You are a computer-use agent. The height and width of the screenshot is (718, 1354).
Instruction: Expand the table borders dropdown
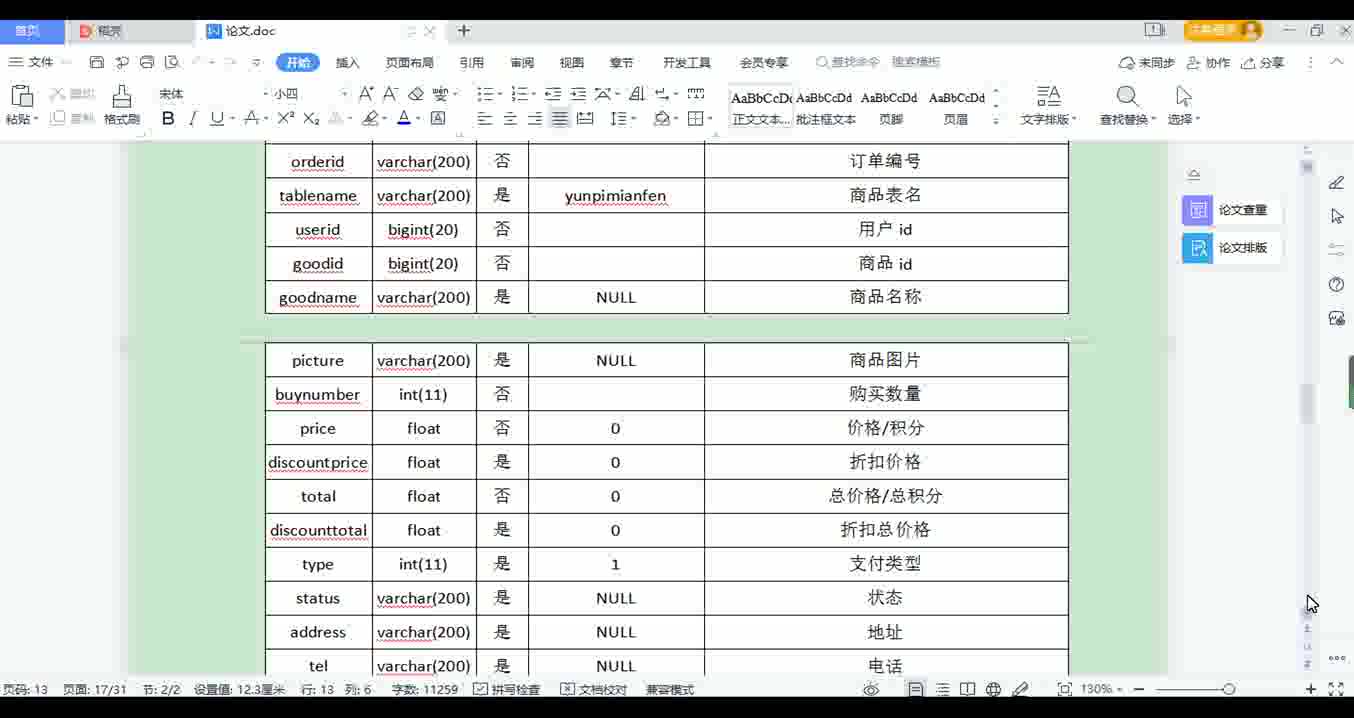(x=711, y=119)
